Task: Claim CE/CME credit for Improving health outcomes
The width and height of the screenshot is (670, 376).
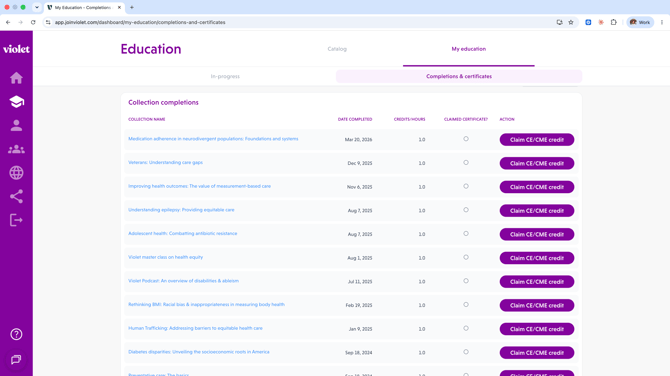Action: click(537, 187)
